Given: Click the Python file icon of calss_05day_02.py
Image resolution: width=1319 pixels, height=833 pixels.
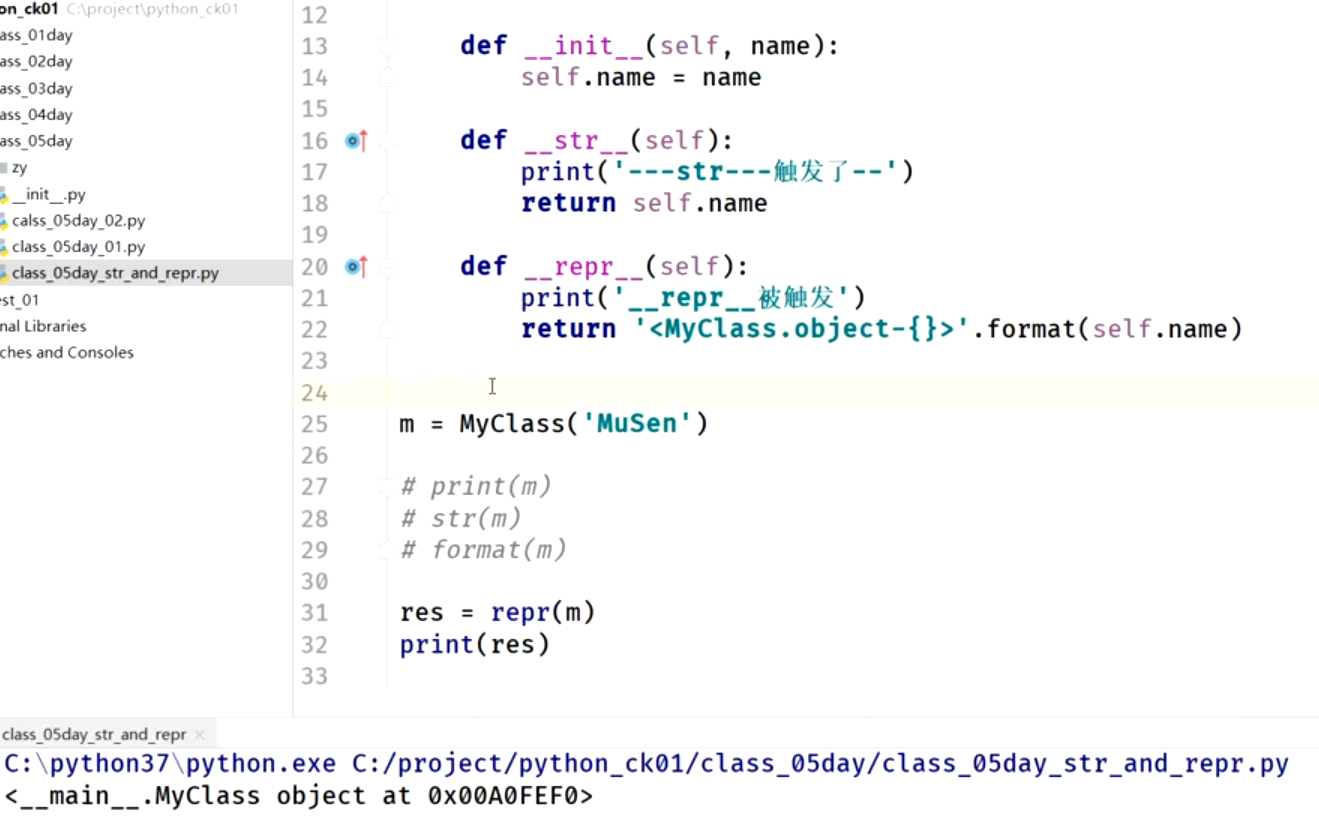Looking at the screenshot, I should (x=4, y=221).
